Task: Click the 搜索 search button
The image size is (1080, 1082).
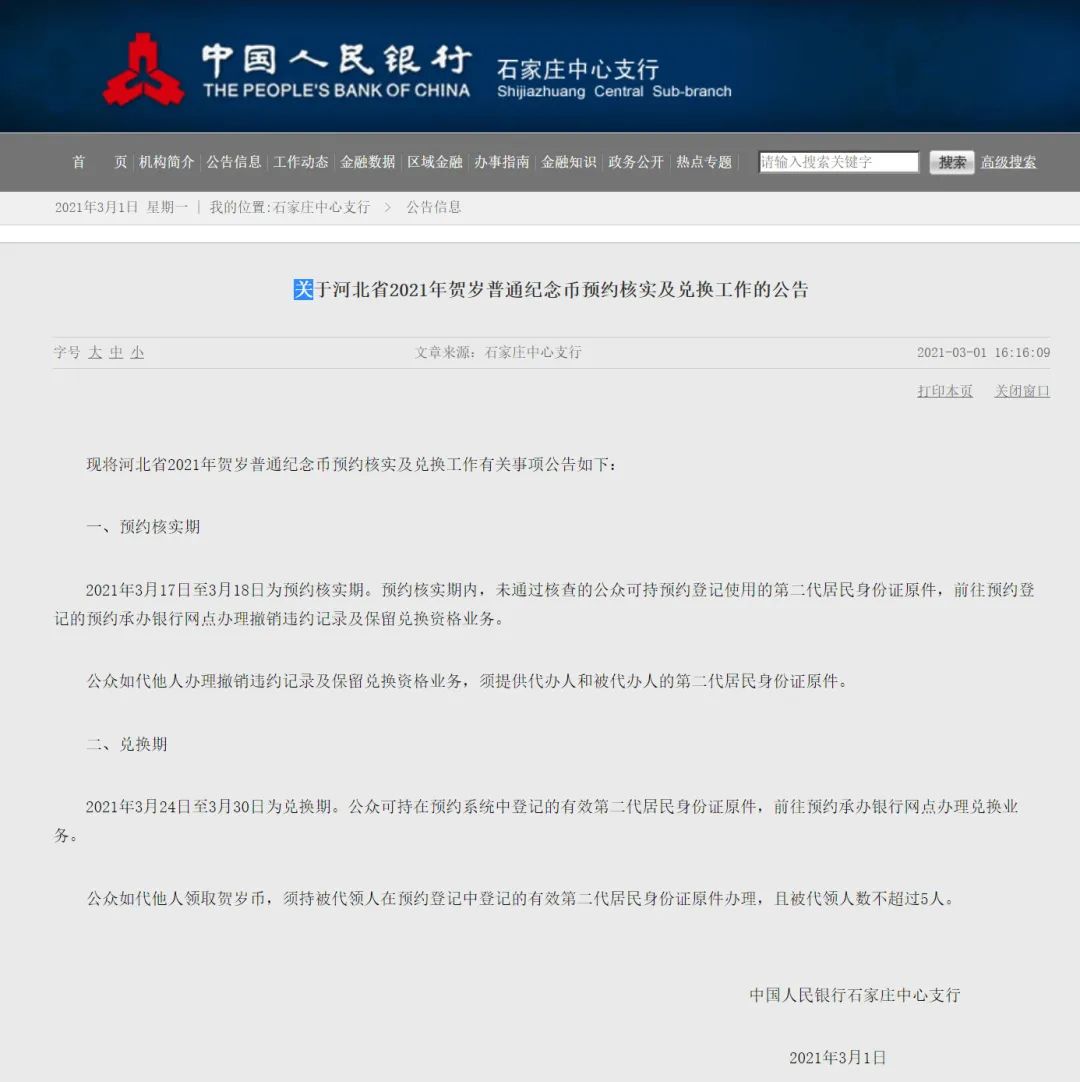Action: pos(952,162)
